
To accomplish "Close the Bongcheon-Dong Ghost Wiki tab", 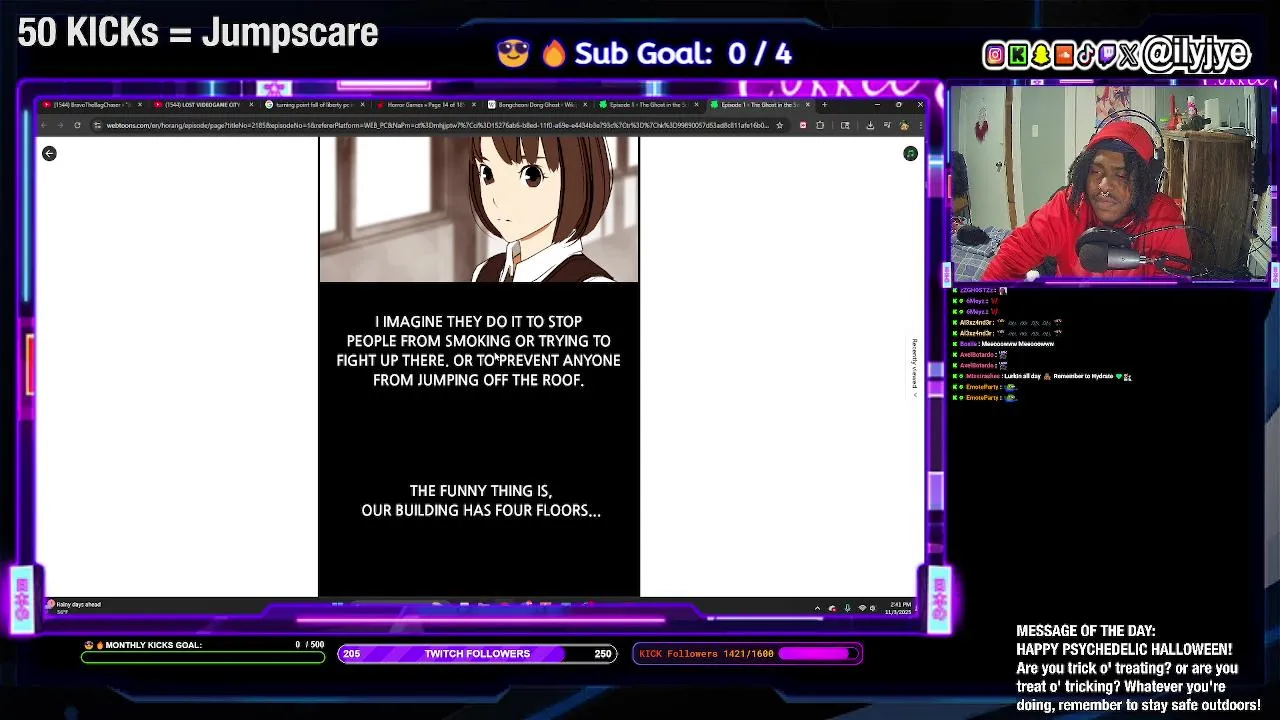I will coord(584,104).
